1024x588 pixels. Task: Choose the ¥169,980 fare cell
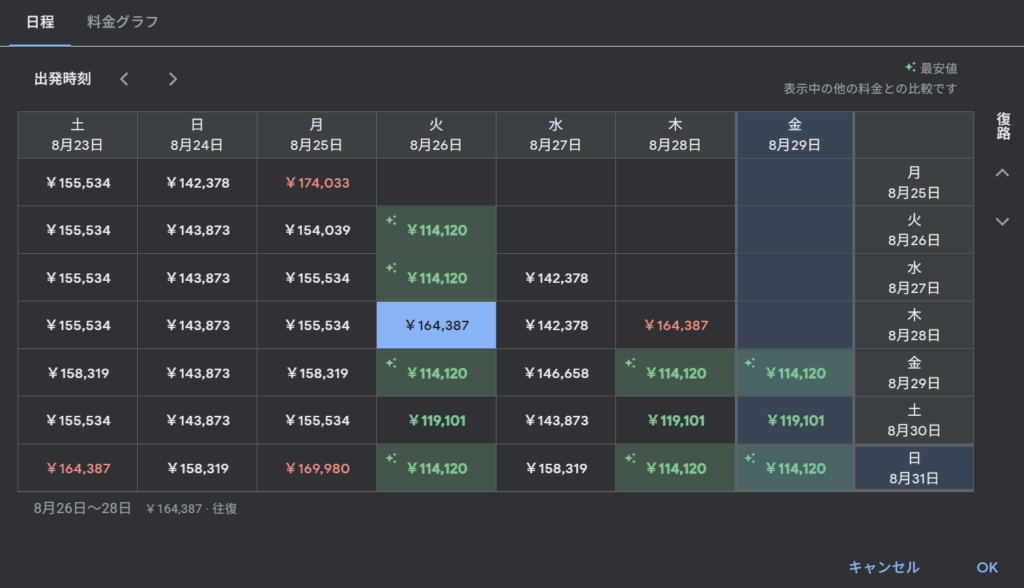coord(317,468)
